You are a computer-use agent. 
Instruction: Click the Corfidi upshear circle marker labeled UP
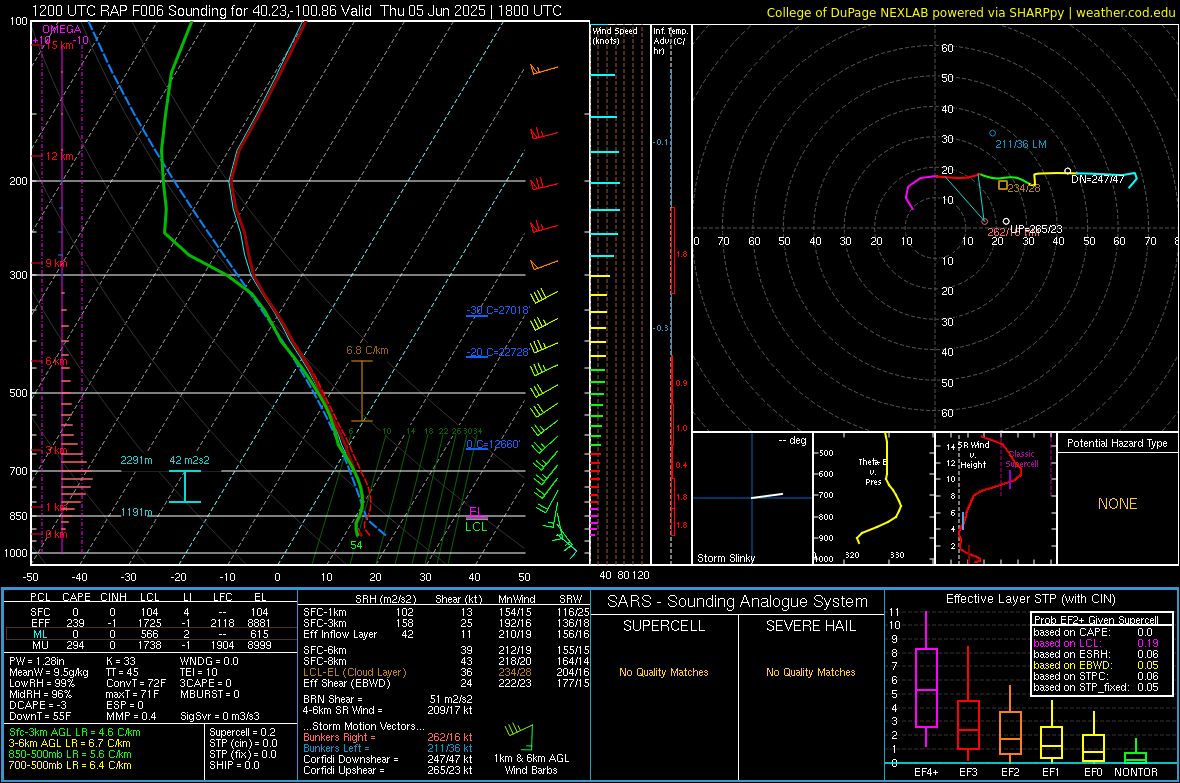pyautogui.click(x=1006, y=222)
